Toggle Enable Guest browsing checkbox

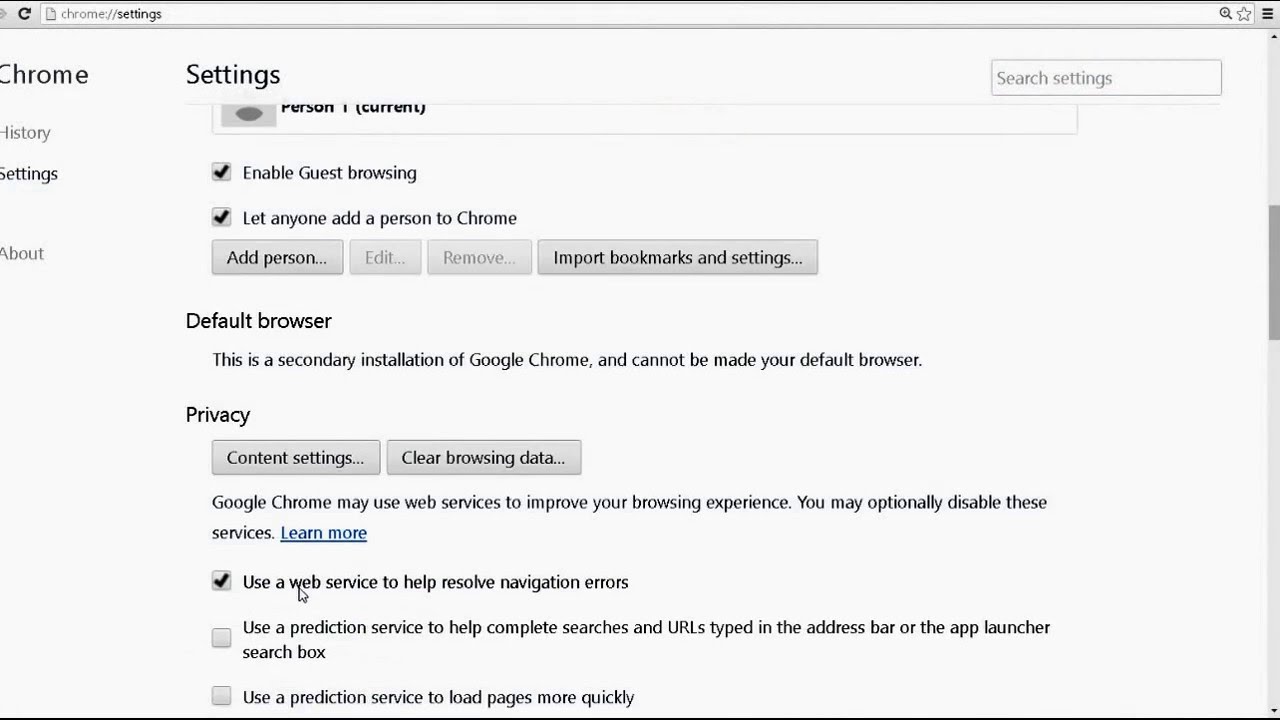click(x=221, y=172)
